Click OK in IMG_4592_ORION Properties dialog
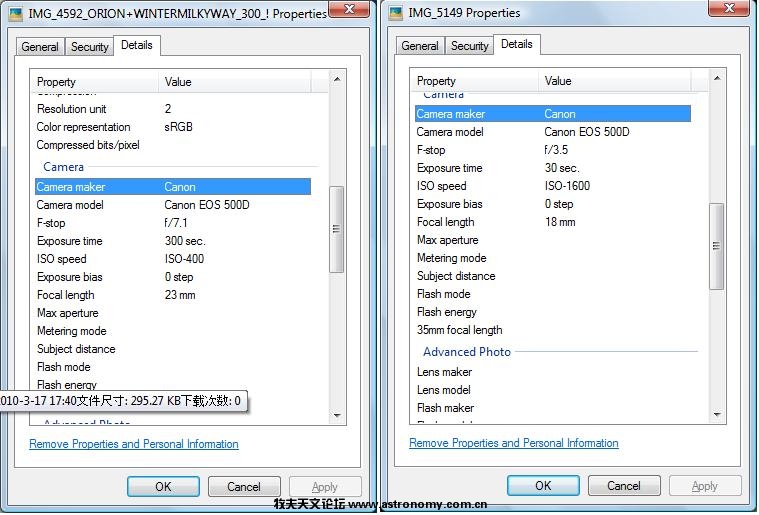 point(163,487)
